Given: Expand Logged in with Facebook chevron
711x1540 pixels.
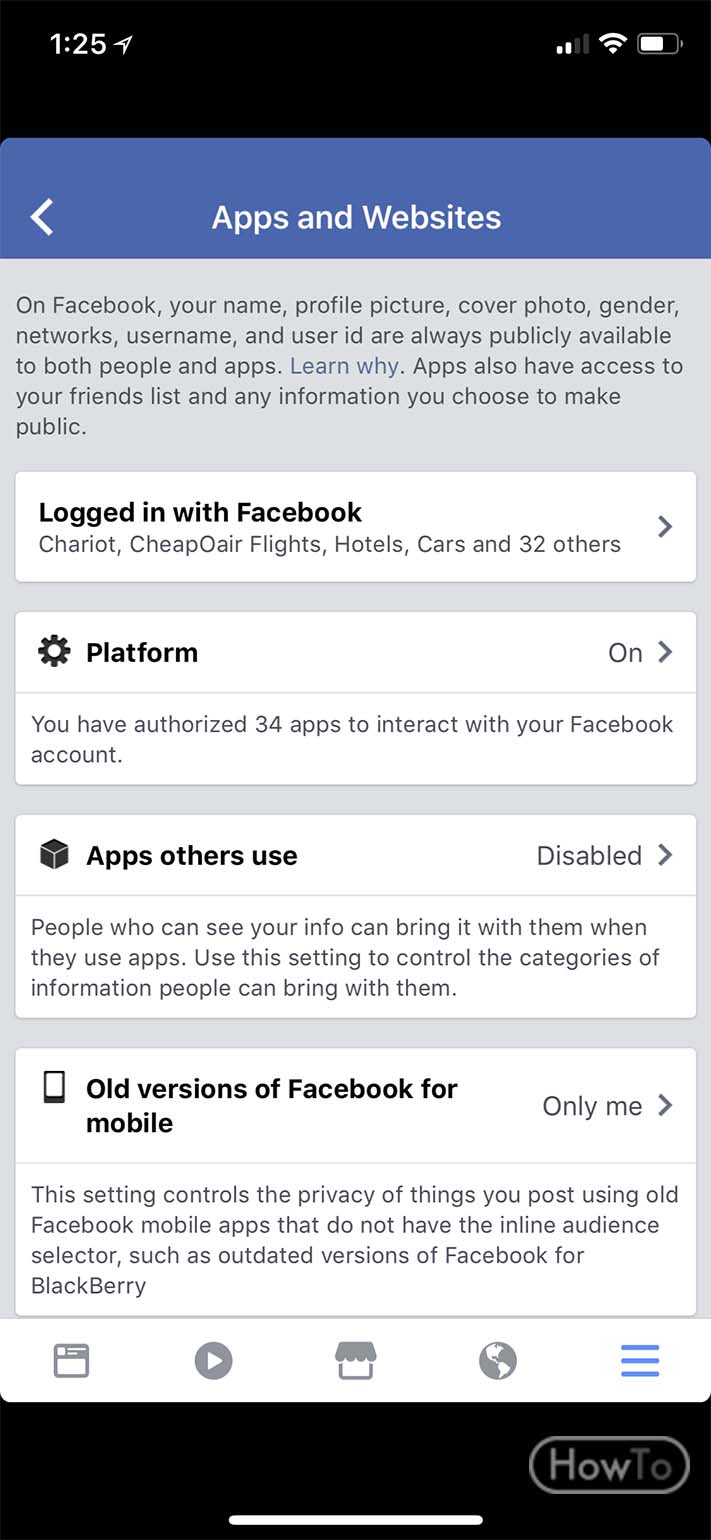Looking at the screenshot, I should pyautogui.click(x=665, y=527).
